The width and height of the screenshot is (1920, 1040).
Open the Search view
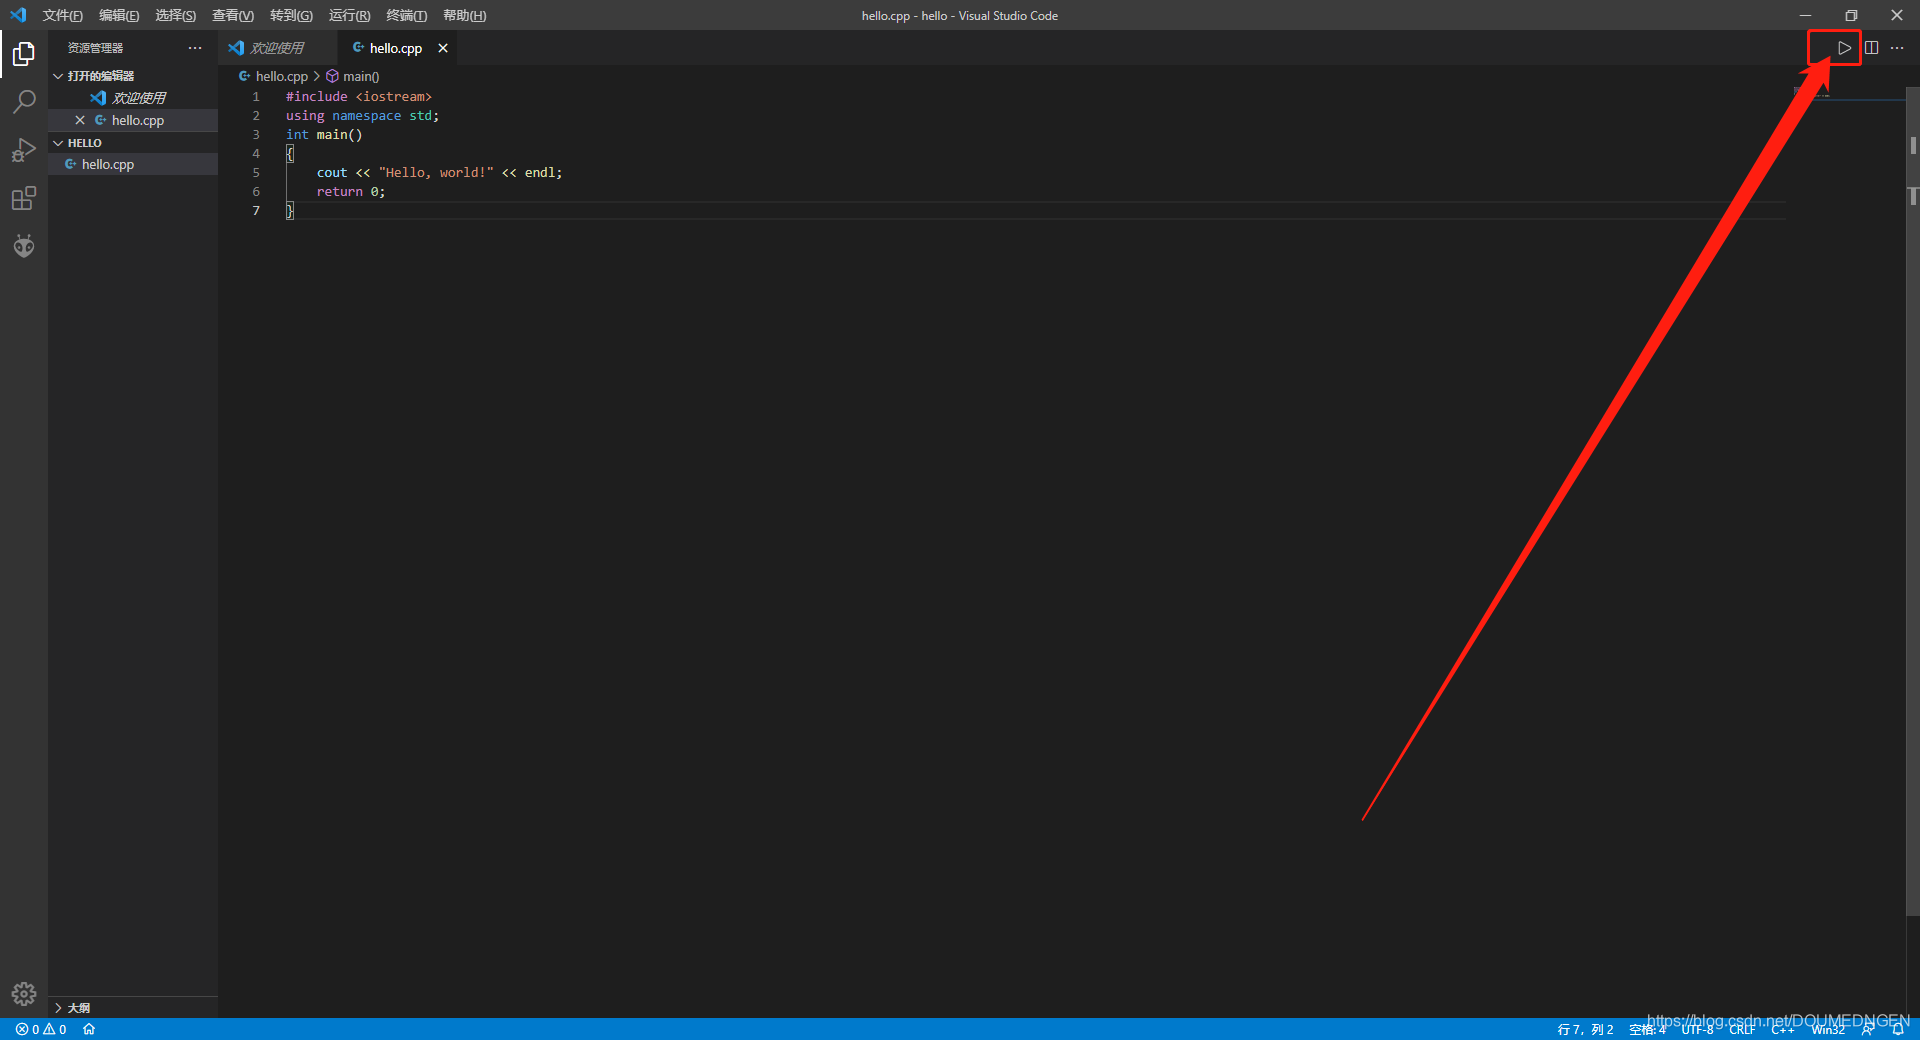(24, 101)
